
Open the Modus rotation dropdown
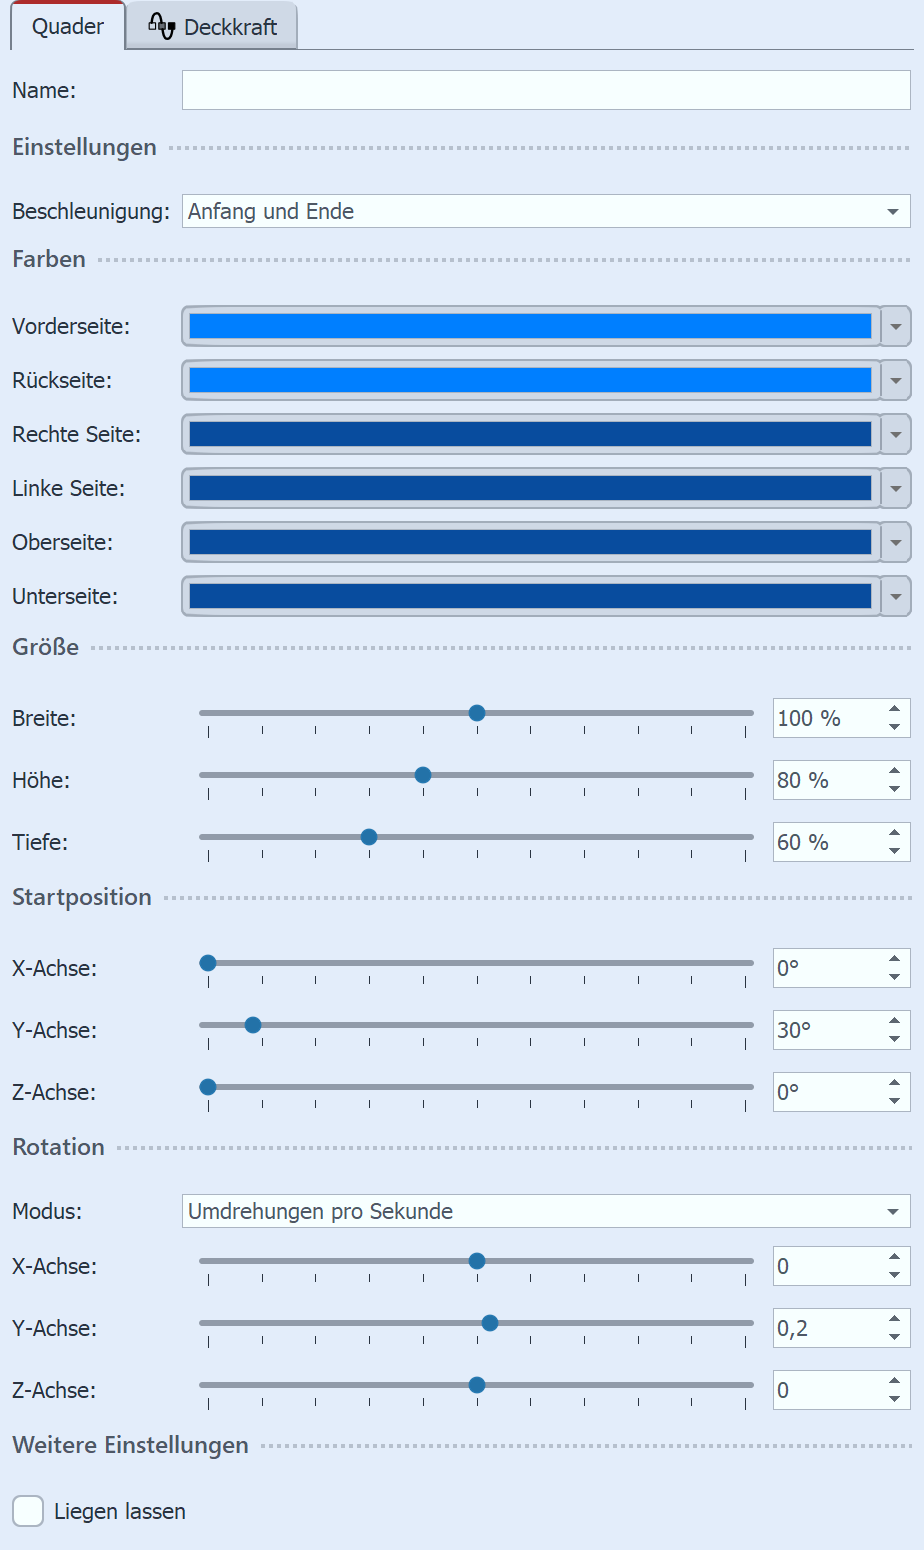pos(545,1211)
